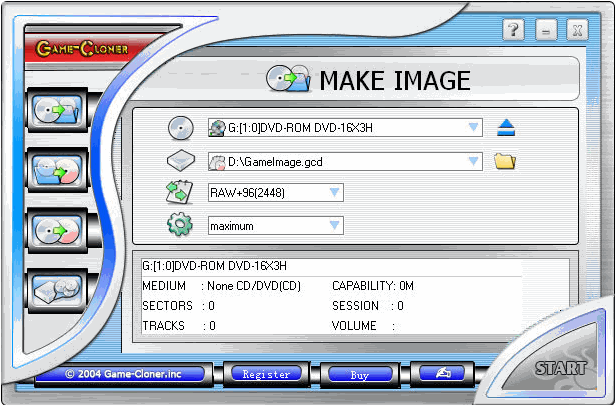
Task: Click the pen signature button on bottom bar
Action: click(442, 373)
